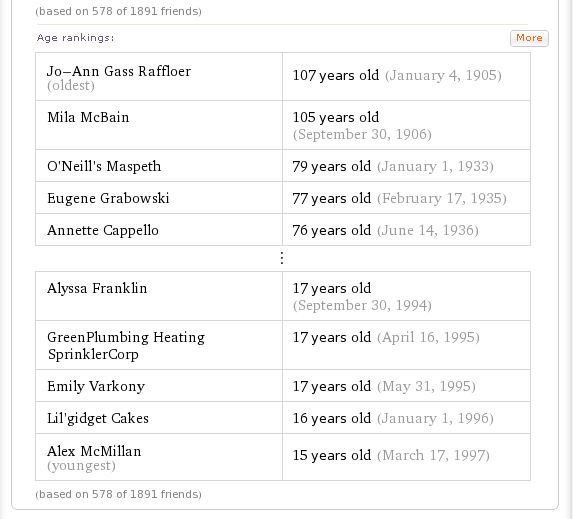Click the June 14, 1936 birth date
573x519 pixels.
click(428, 231)
